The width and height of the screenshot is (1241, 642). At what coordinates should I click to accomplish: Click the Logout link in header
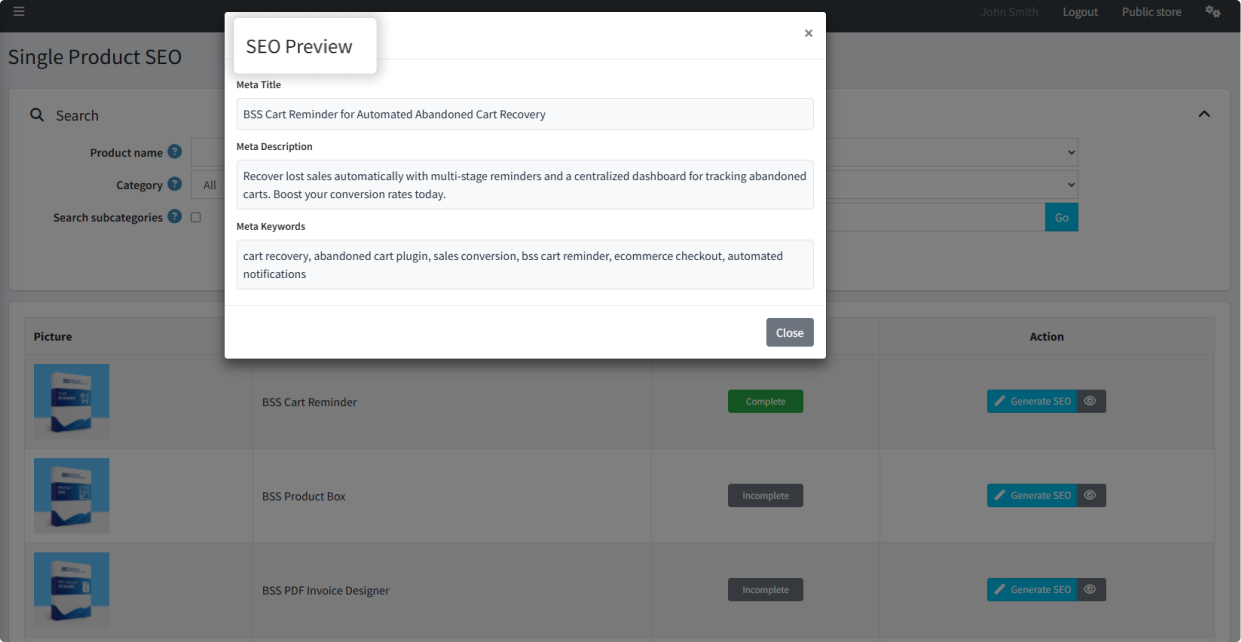point(1080,12)
